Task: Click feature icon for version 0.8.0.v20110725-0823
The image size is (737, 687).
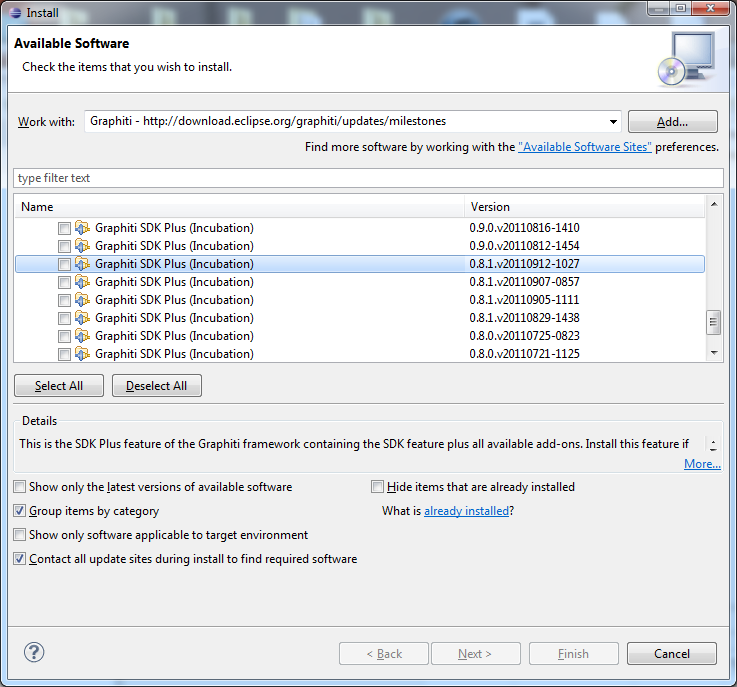Action: [x=82, y=336]
